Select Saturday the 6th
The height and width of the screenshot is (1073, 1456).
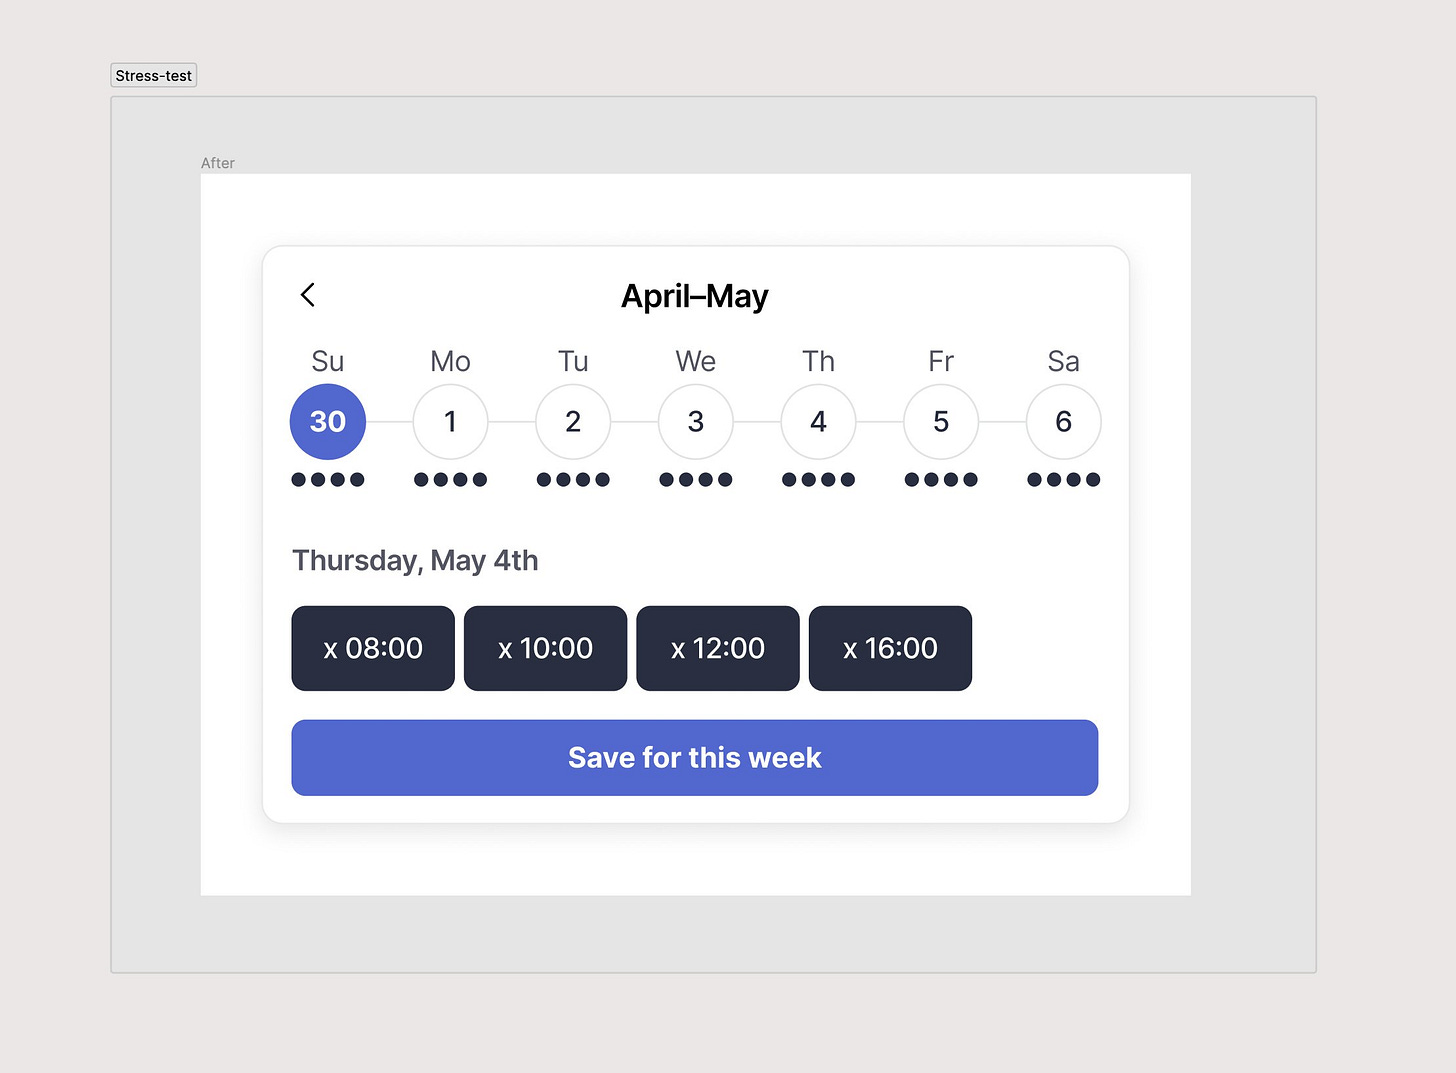(1063, 421)
